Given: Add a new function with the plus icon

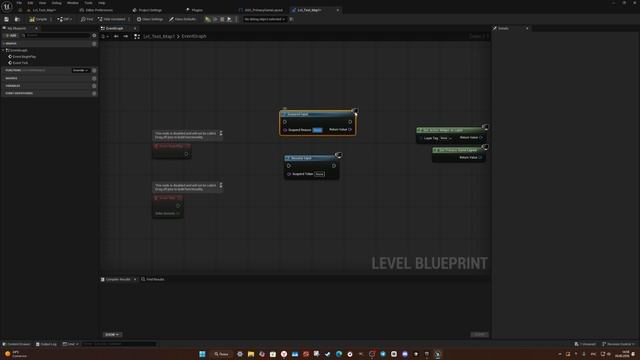Looking at the screenshot, I should (94, 71).
